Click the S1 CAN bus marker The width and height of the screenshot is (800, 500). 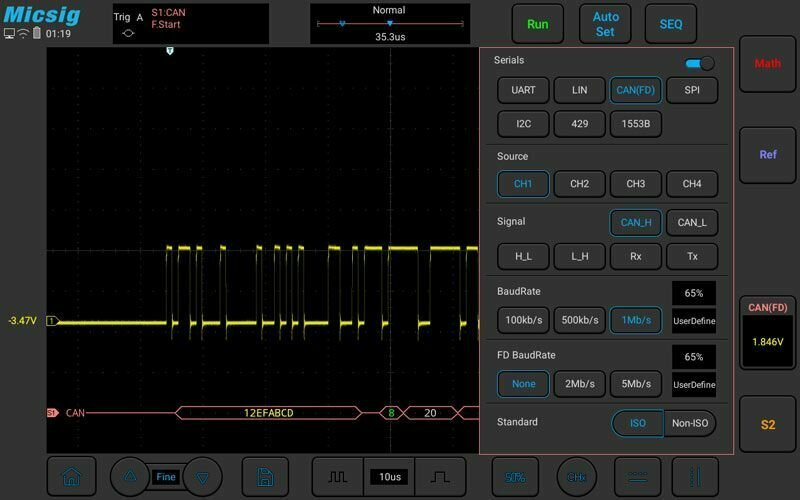53,413
